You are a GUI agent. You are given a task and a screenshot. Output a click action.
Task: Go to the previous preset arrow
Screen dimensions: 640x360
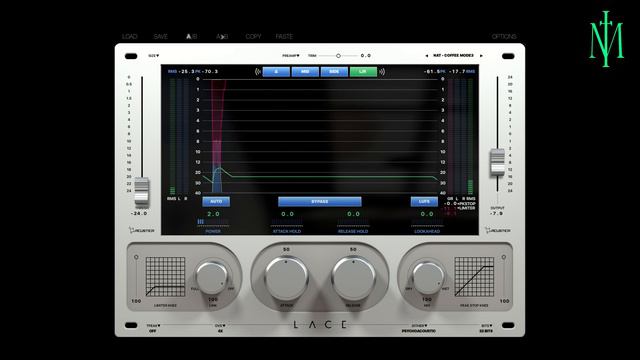427,56
